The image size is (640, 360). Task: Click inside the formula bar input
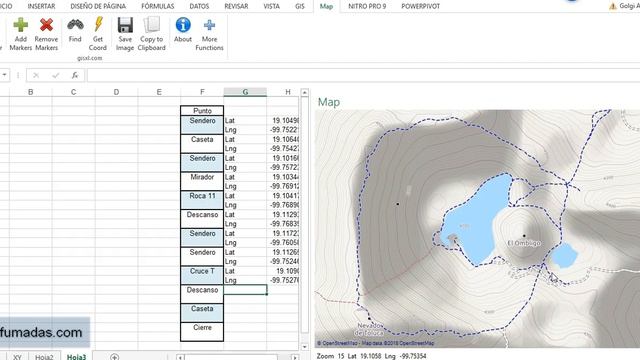(363, 75)
